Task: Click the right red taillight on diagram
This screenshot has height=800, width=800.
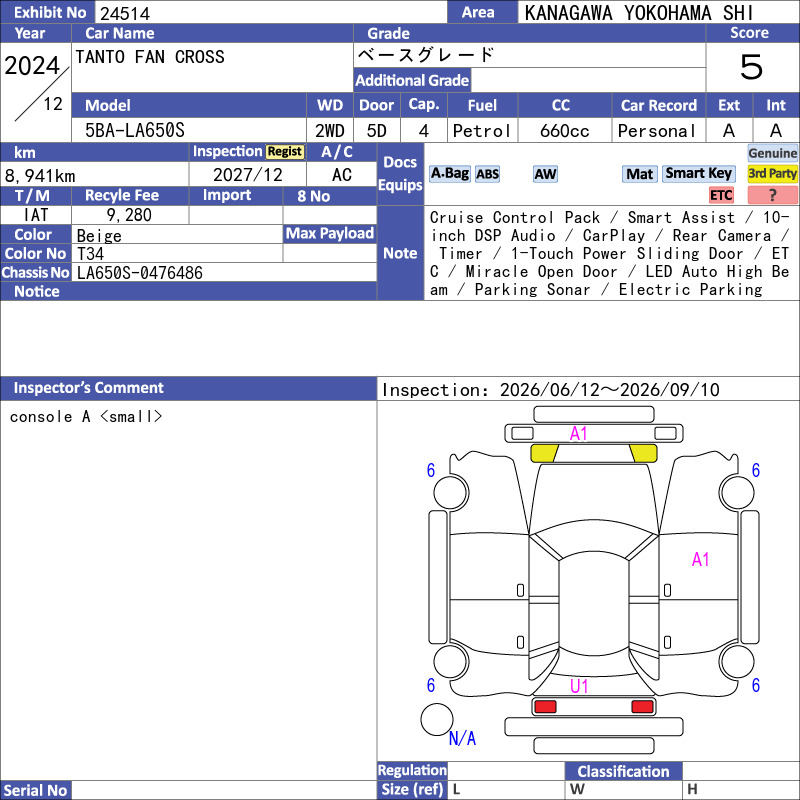Action: (642, 707)
